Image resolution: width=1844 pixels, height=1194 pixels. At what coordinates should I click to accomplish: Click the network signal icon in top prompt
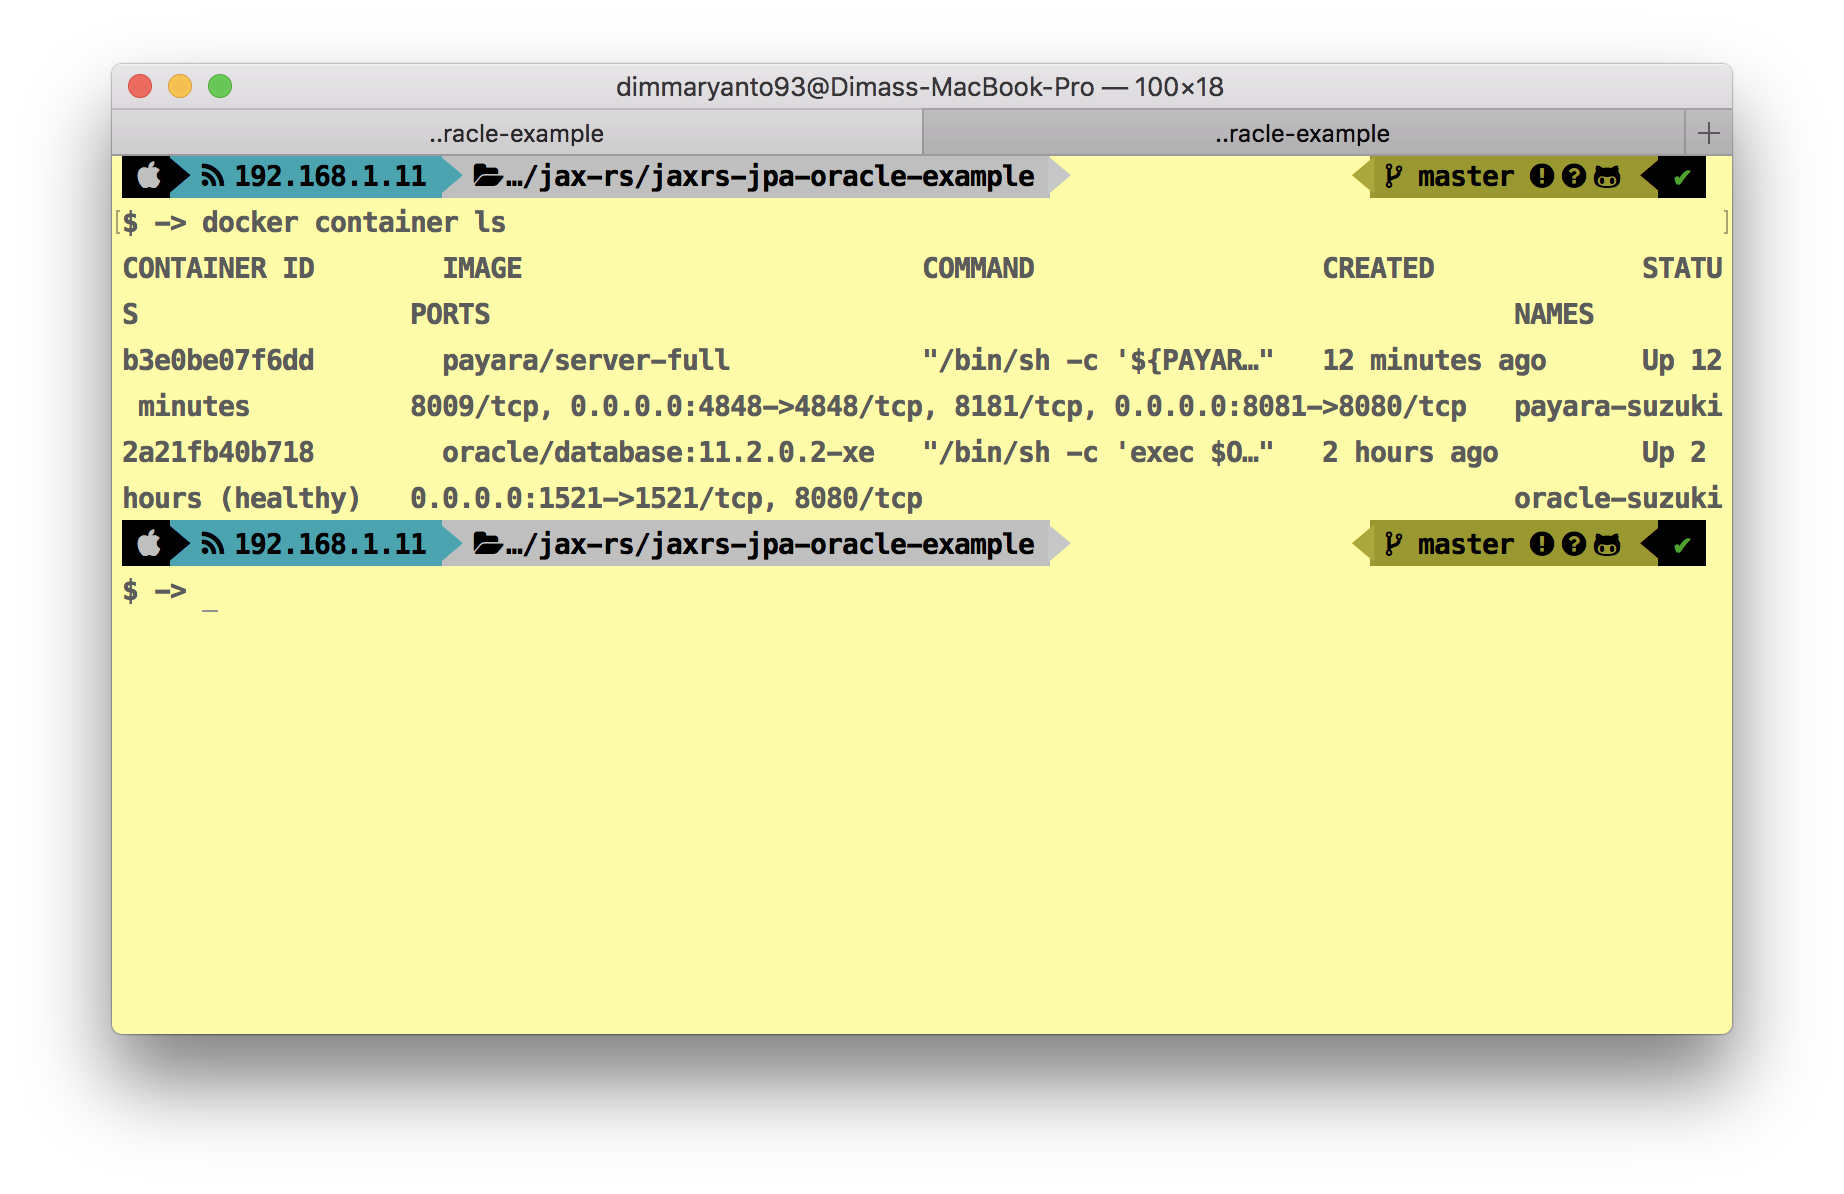[x=212, y=177]
